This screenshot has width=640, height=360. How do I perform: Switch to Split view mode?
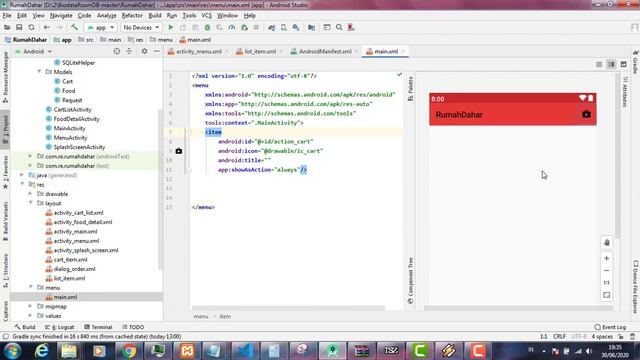click(x=611, y=64)
